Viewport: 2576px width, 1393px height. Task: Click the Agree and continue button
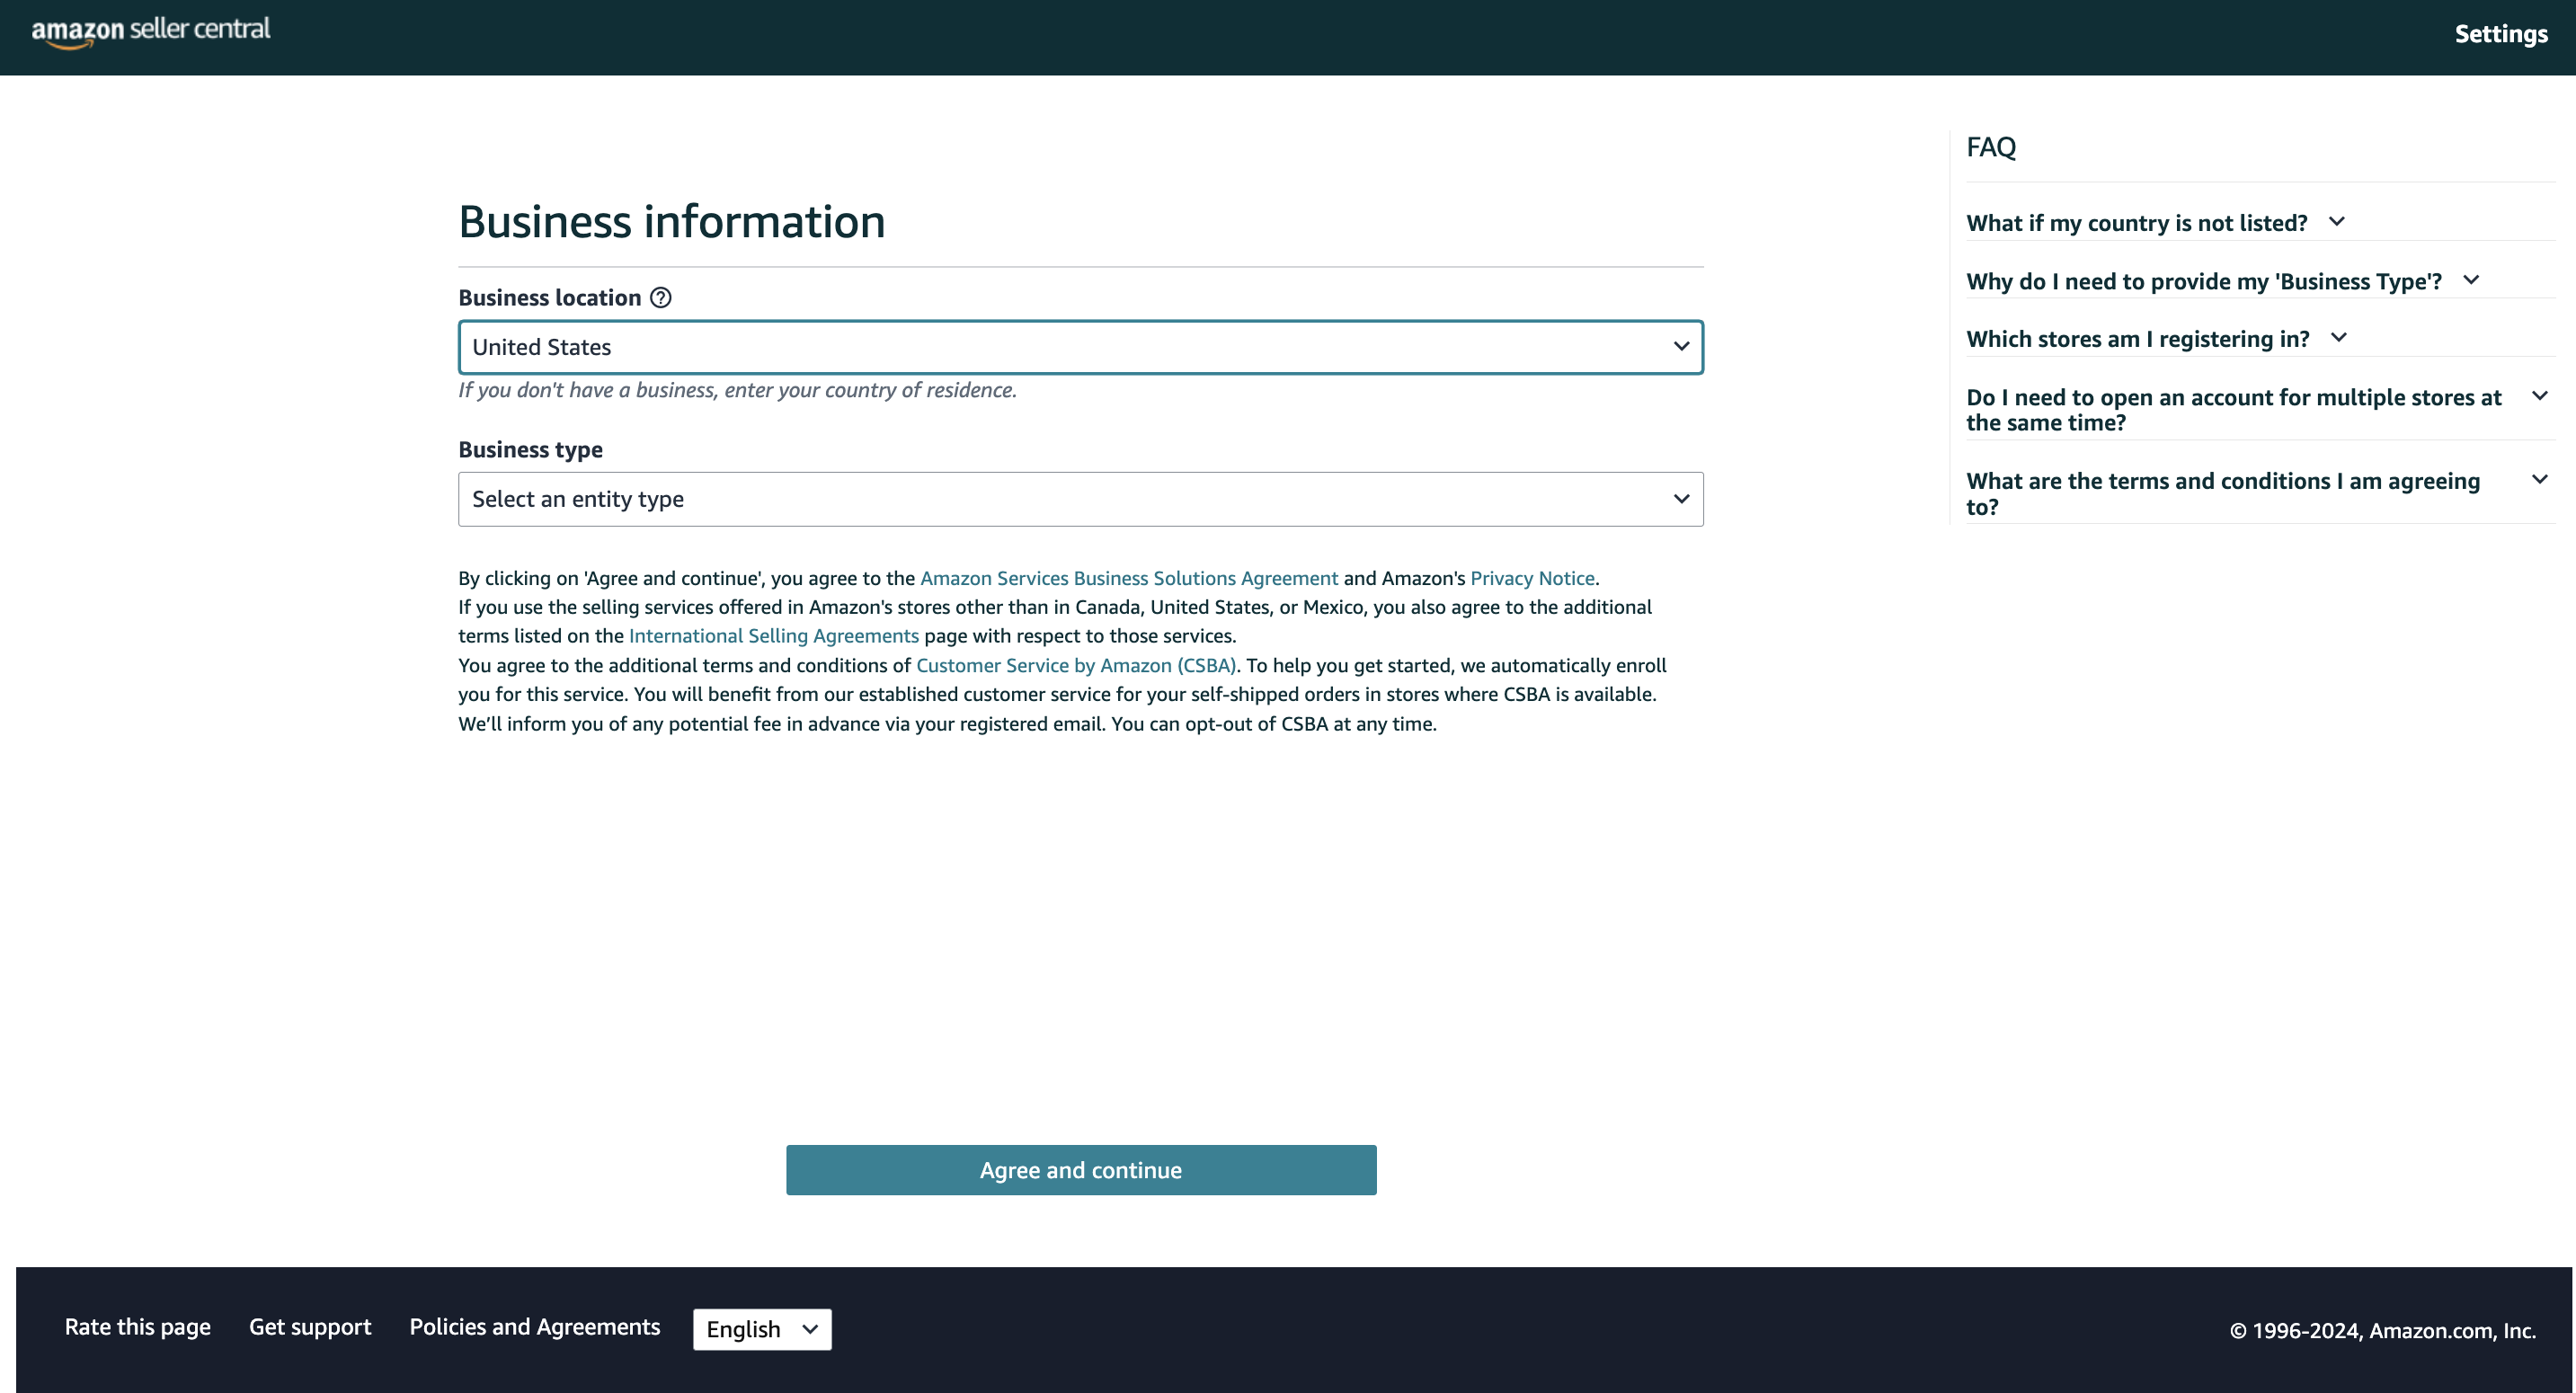coord(1080,1170)
